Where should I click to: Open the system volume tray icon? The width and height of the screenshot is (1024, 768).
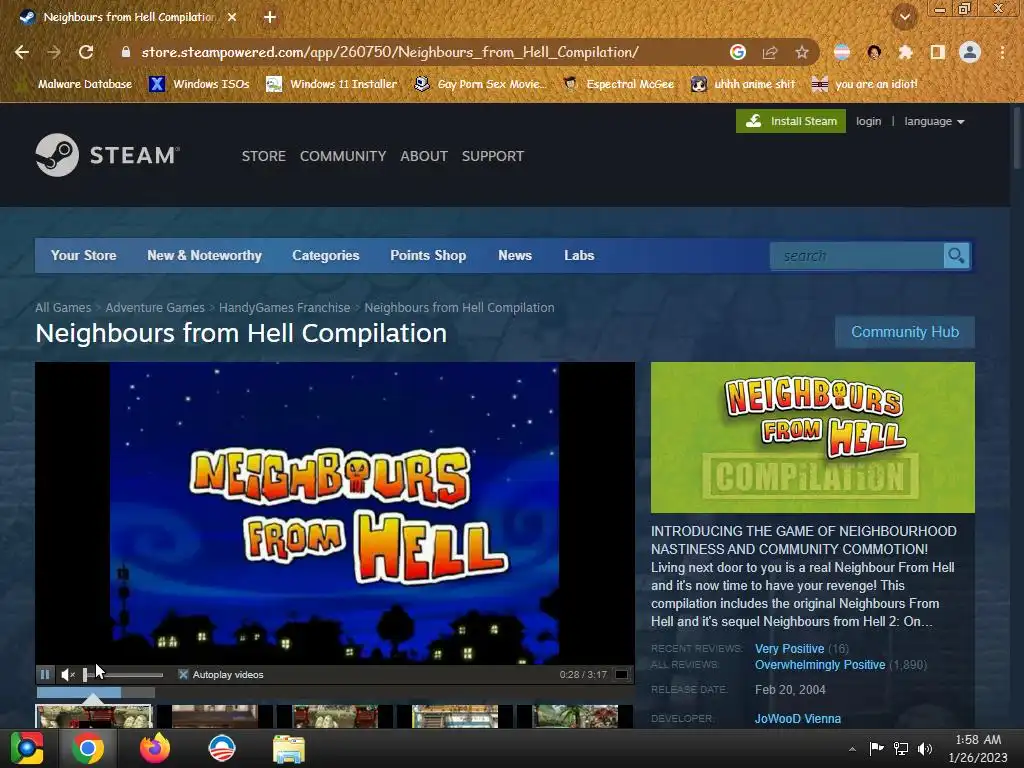point(925,749)
